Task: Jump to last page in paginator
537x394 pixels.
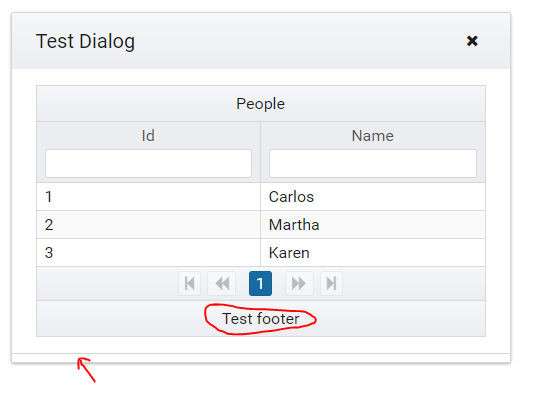Action: pos(331,283)
